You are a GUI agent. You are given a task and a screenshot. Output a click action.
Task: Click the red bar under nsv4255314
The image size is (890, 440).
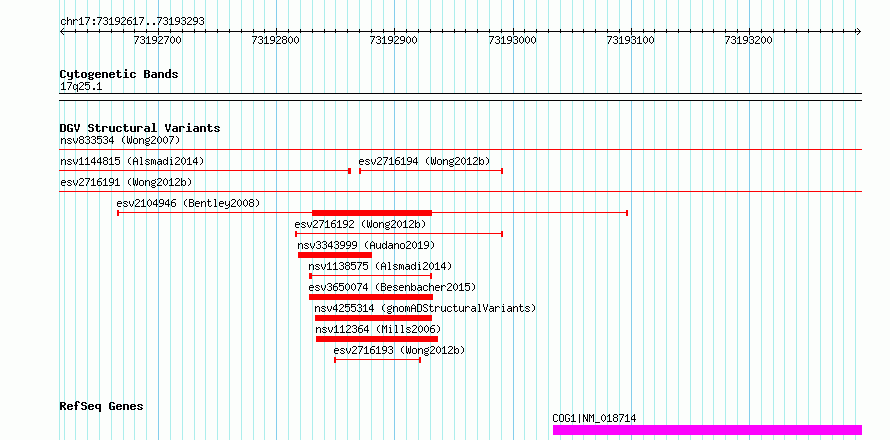coord(373,318)
